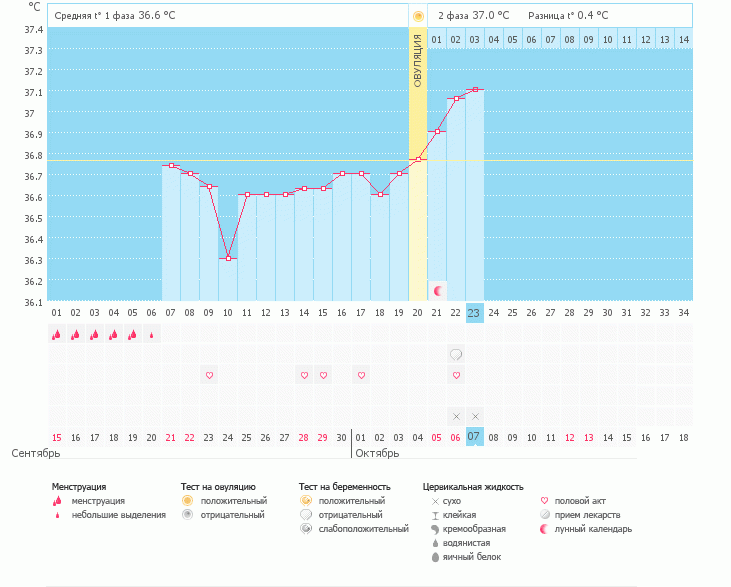Click the lunar calendar moon icon in the chart

pos(437,290)
